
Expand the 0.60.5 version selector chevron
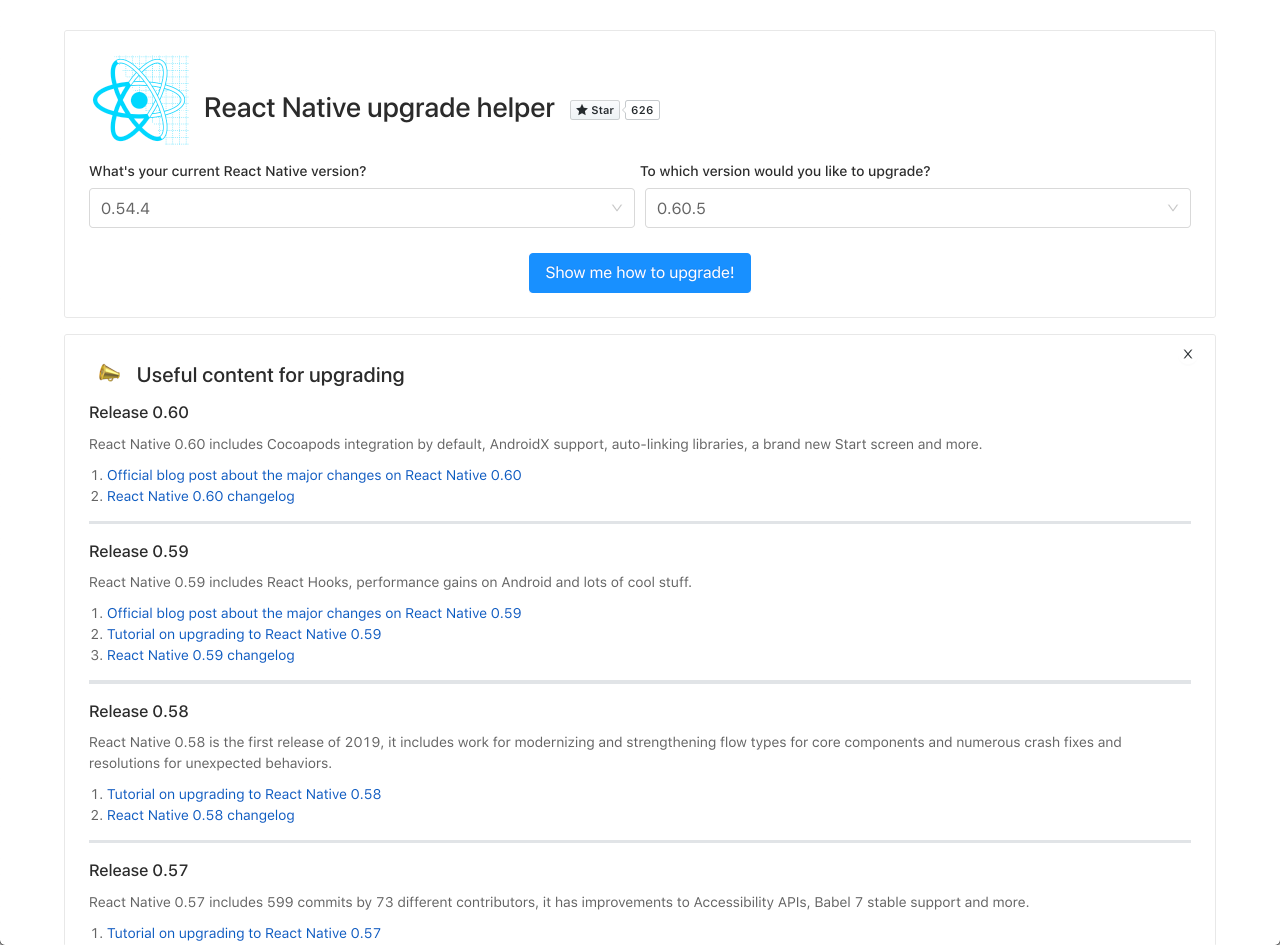[x=1171, y=208]
